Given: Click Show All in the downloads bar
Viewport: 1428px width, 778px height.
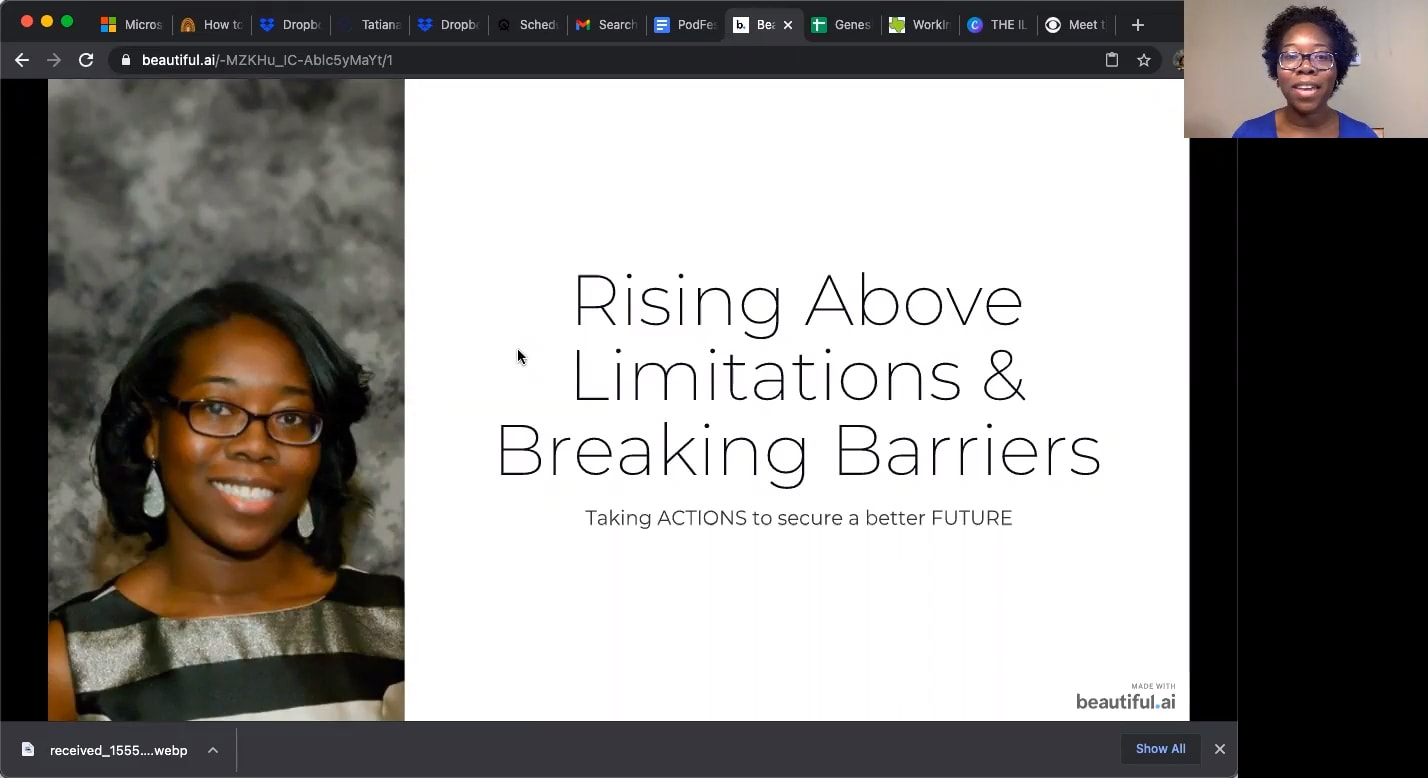Looking at the screenshot, I should click(x=1160, y=749).
